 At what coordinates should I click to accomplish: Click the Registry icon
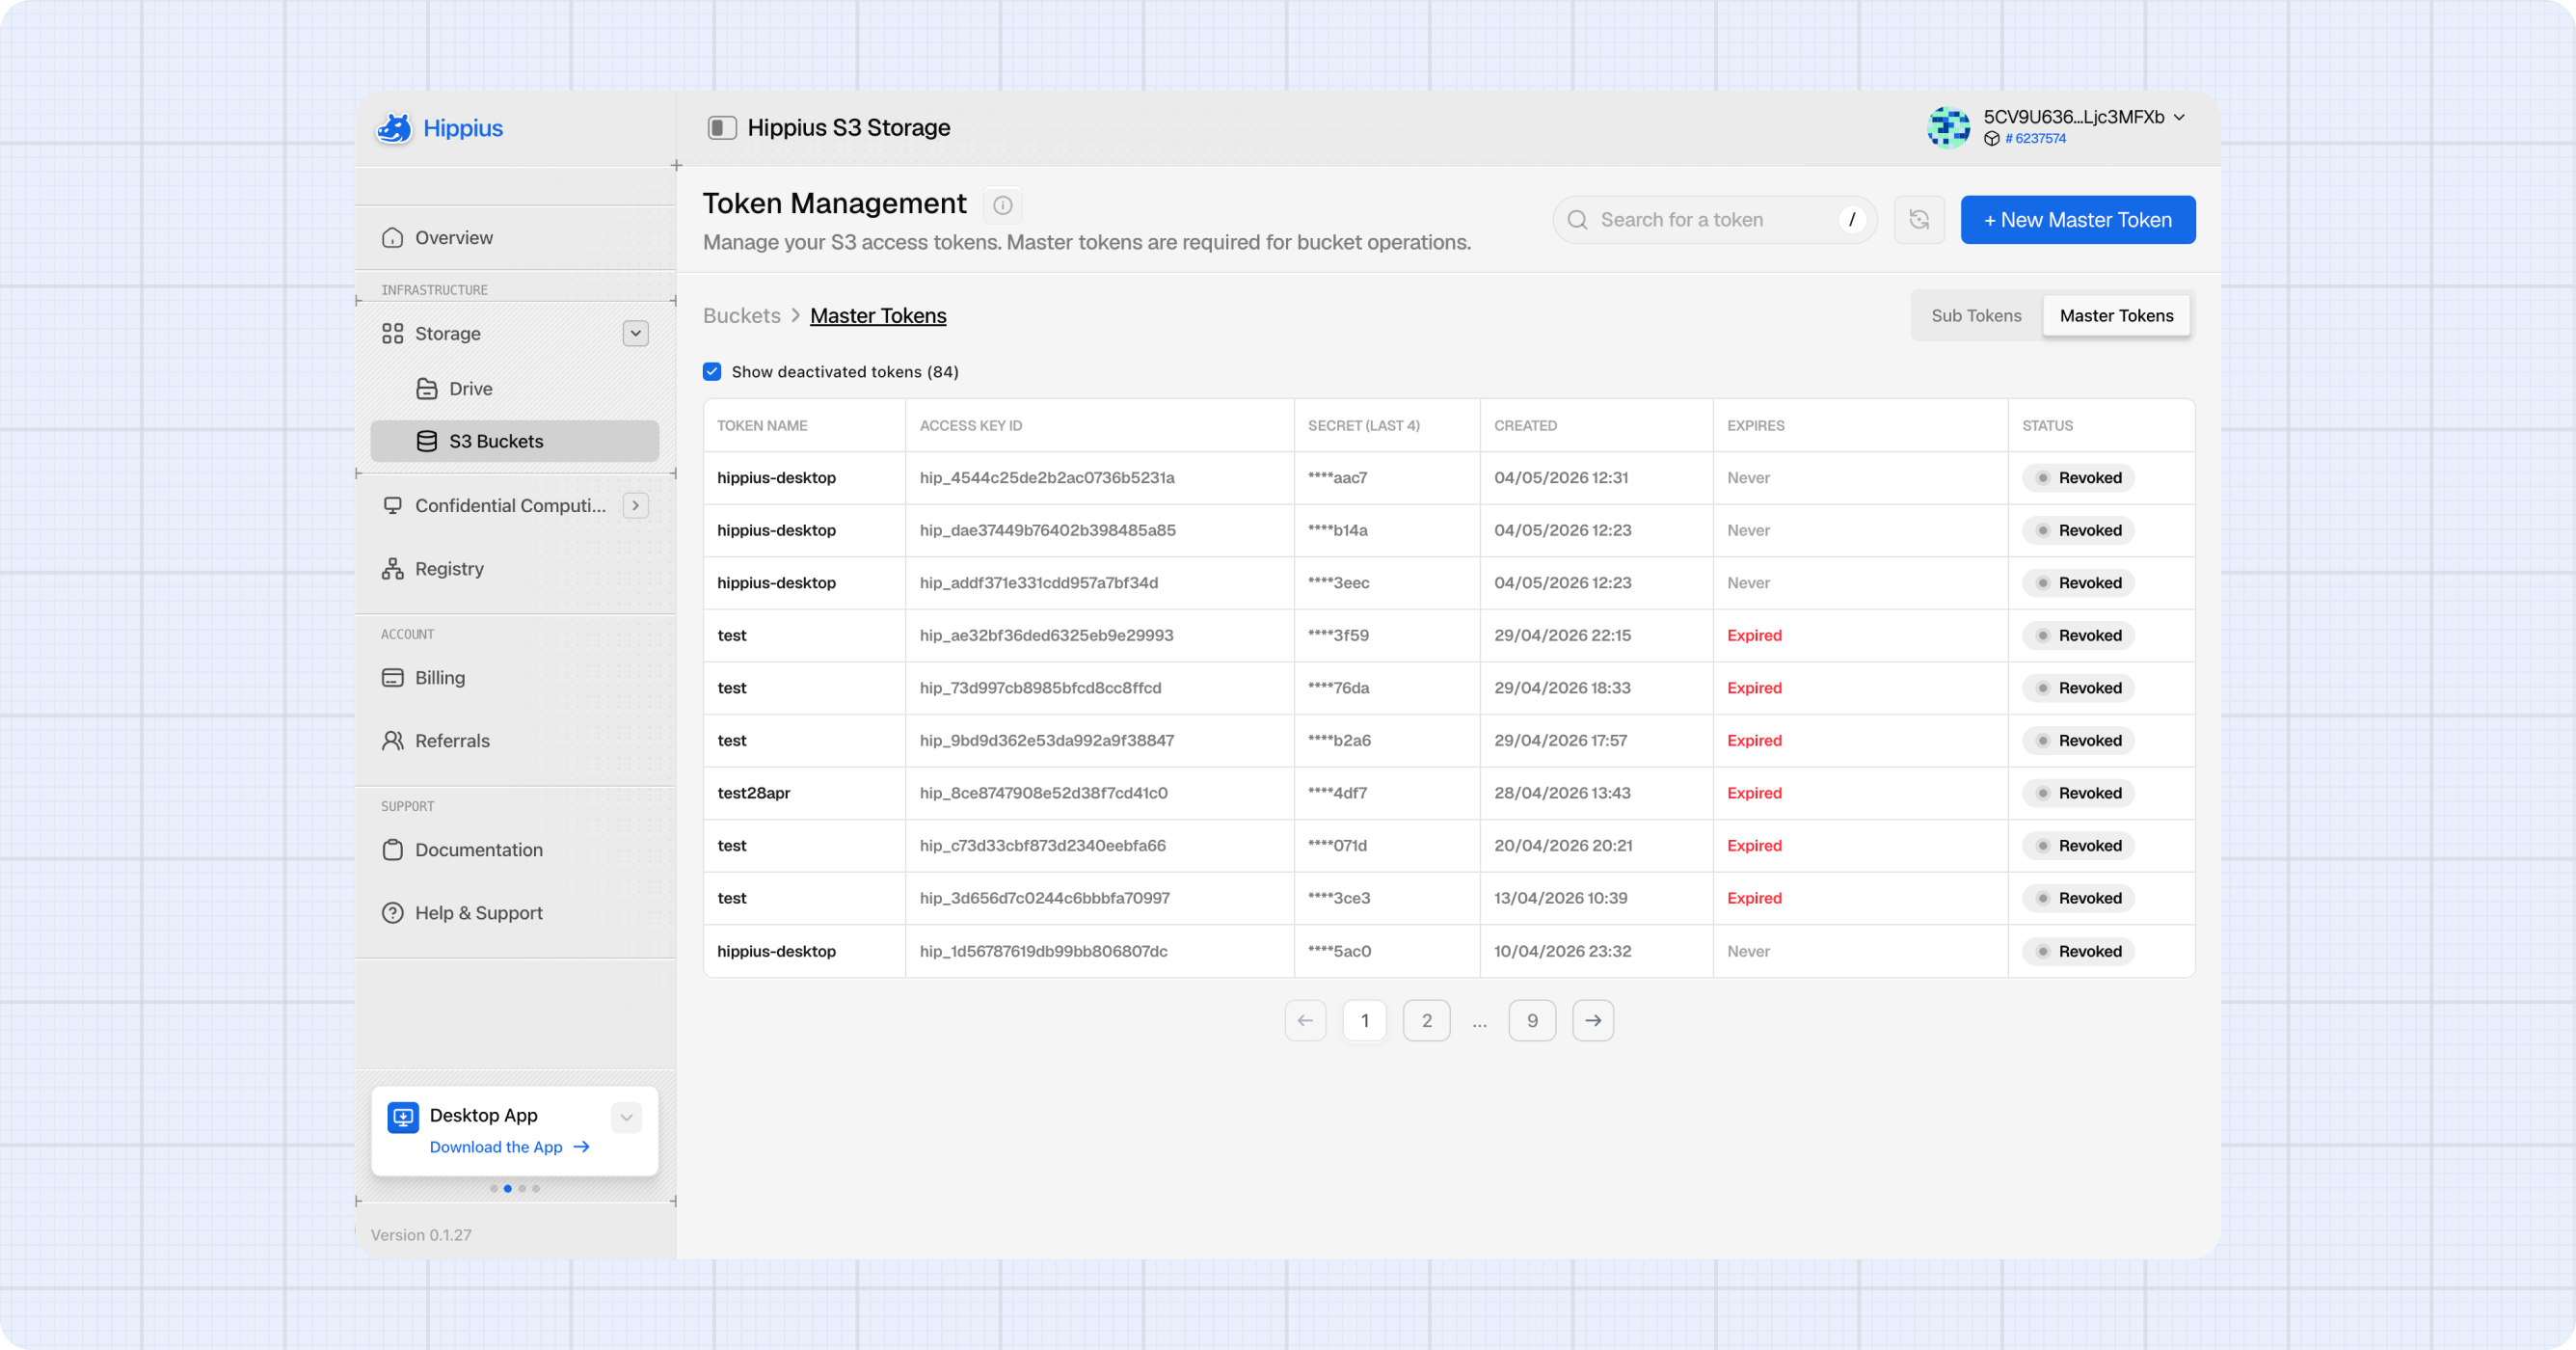(x=392, y=569)
